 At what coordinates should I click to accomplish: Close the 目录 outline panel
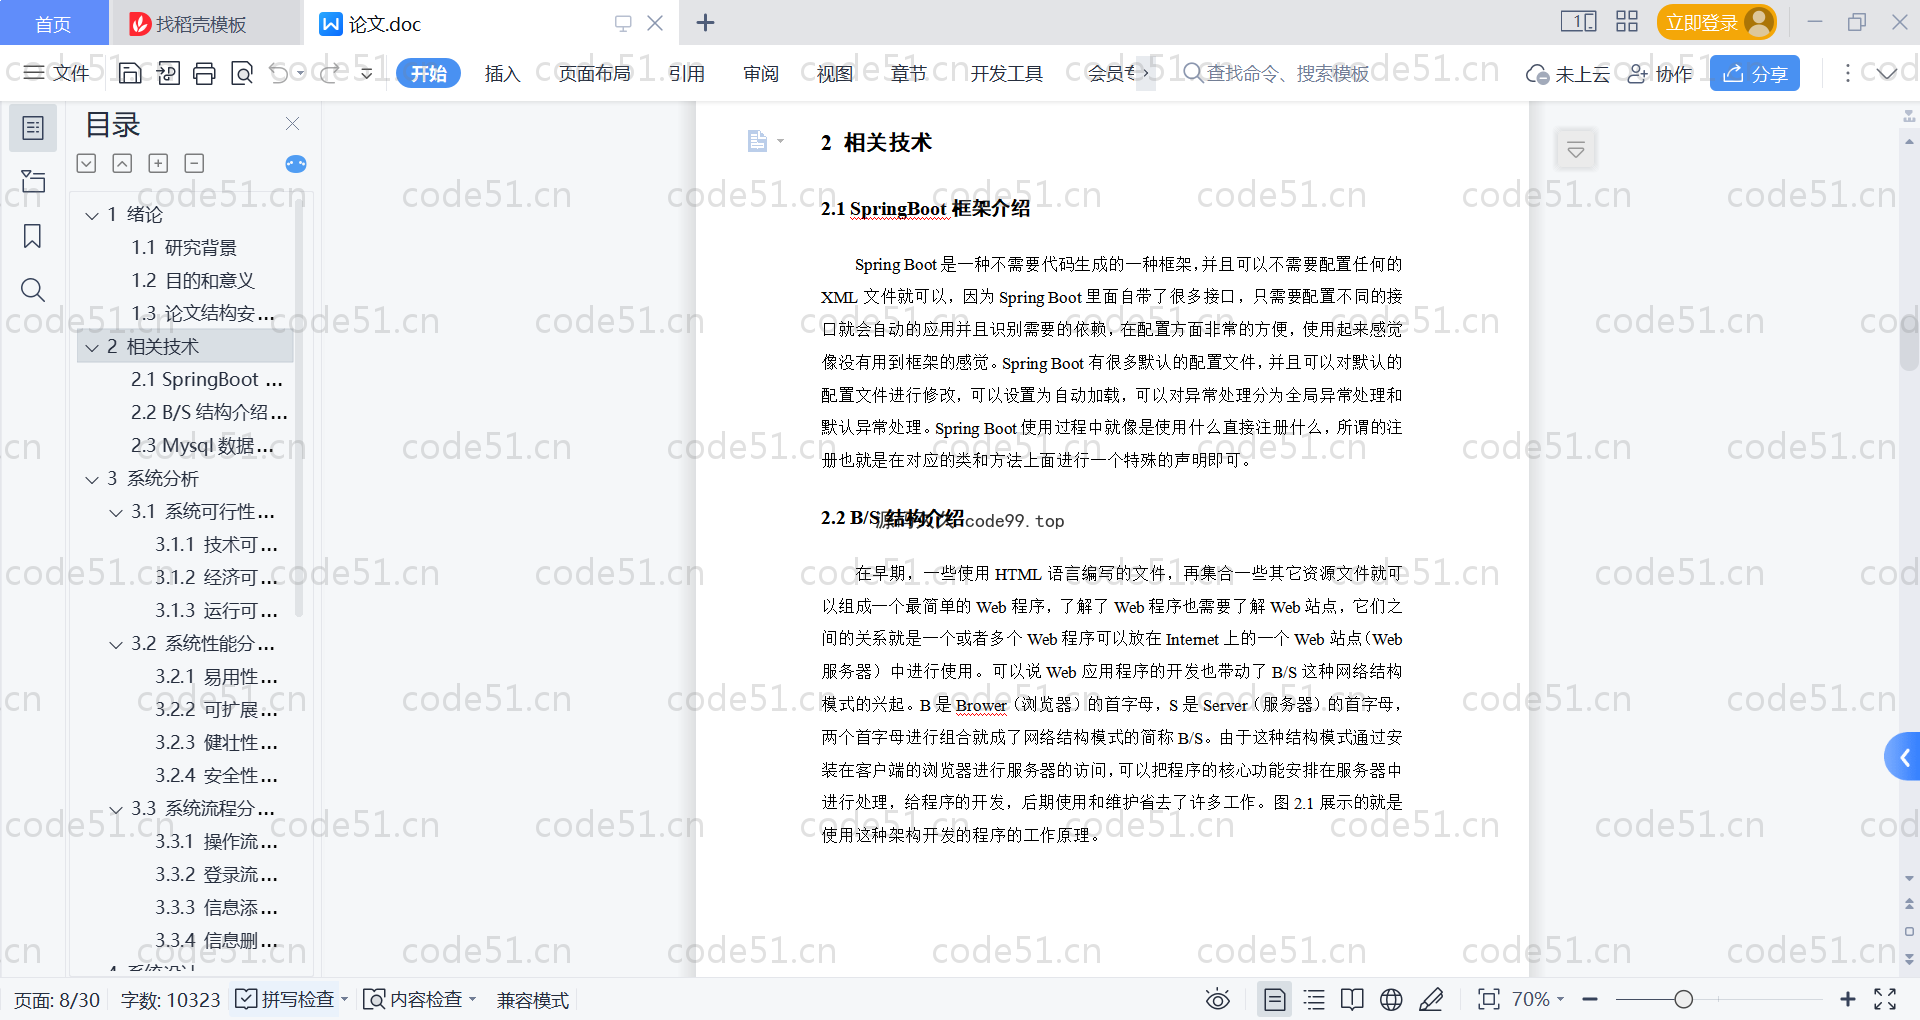pos(292,124)
